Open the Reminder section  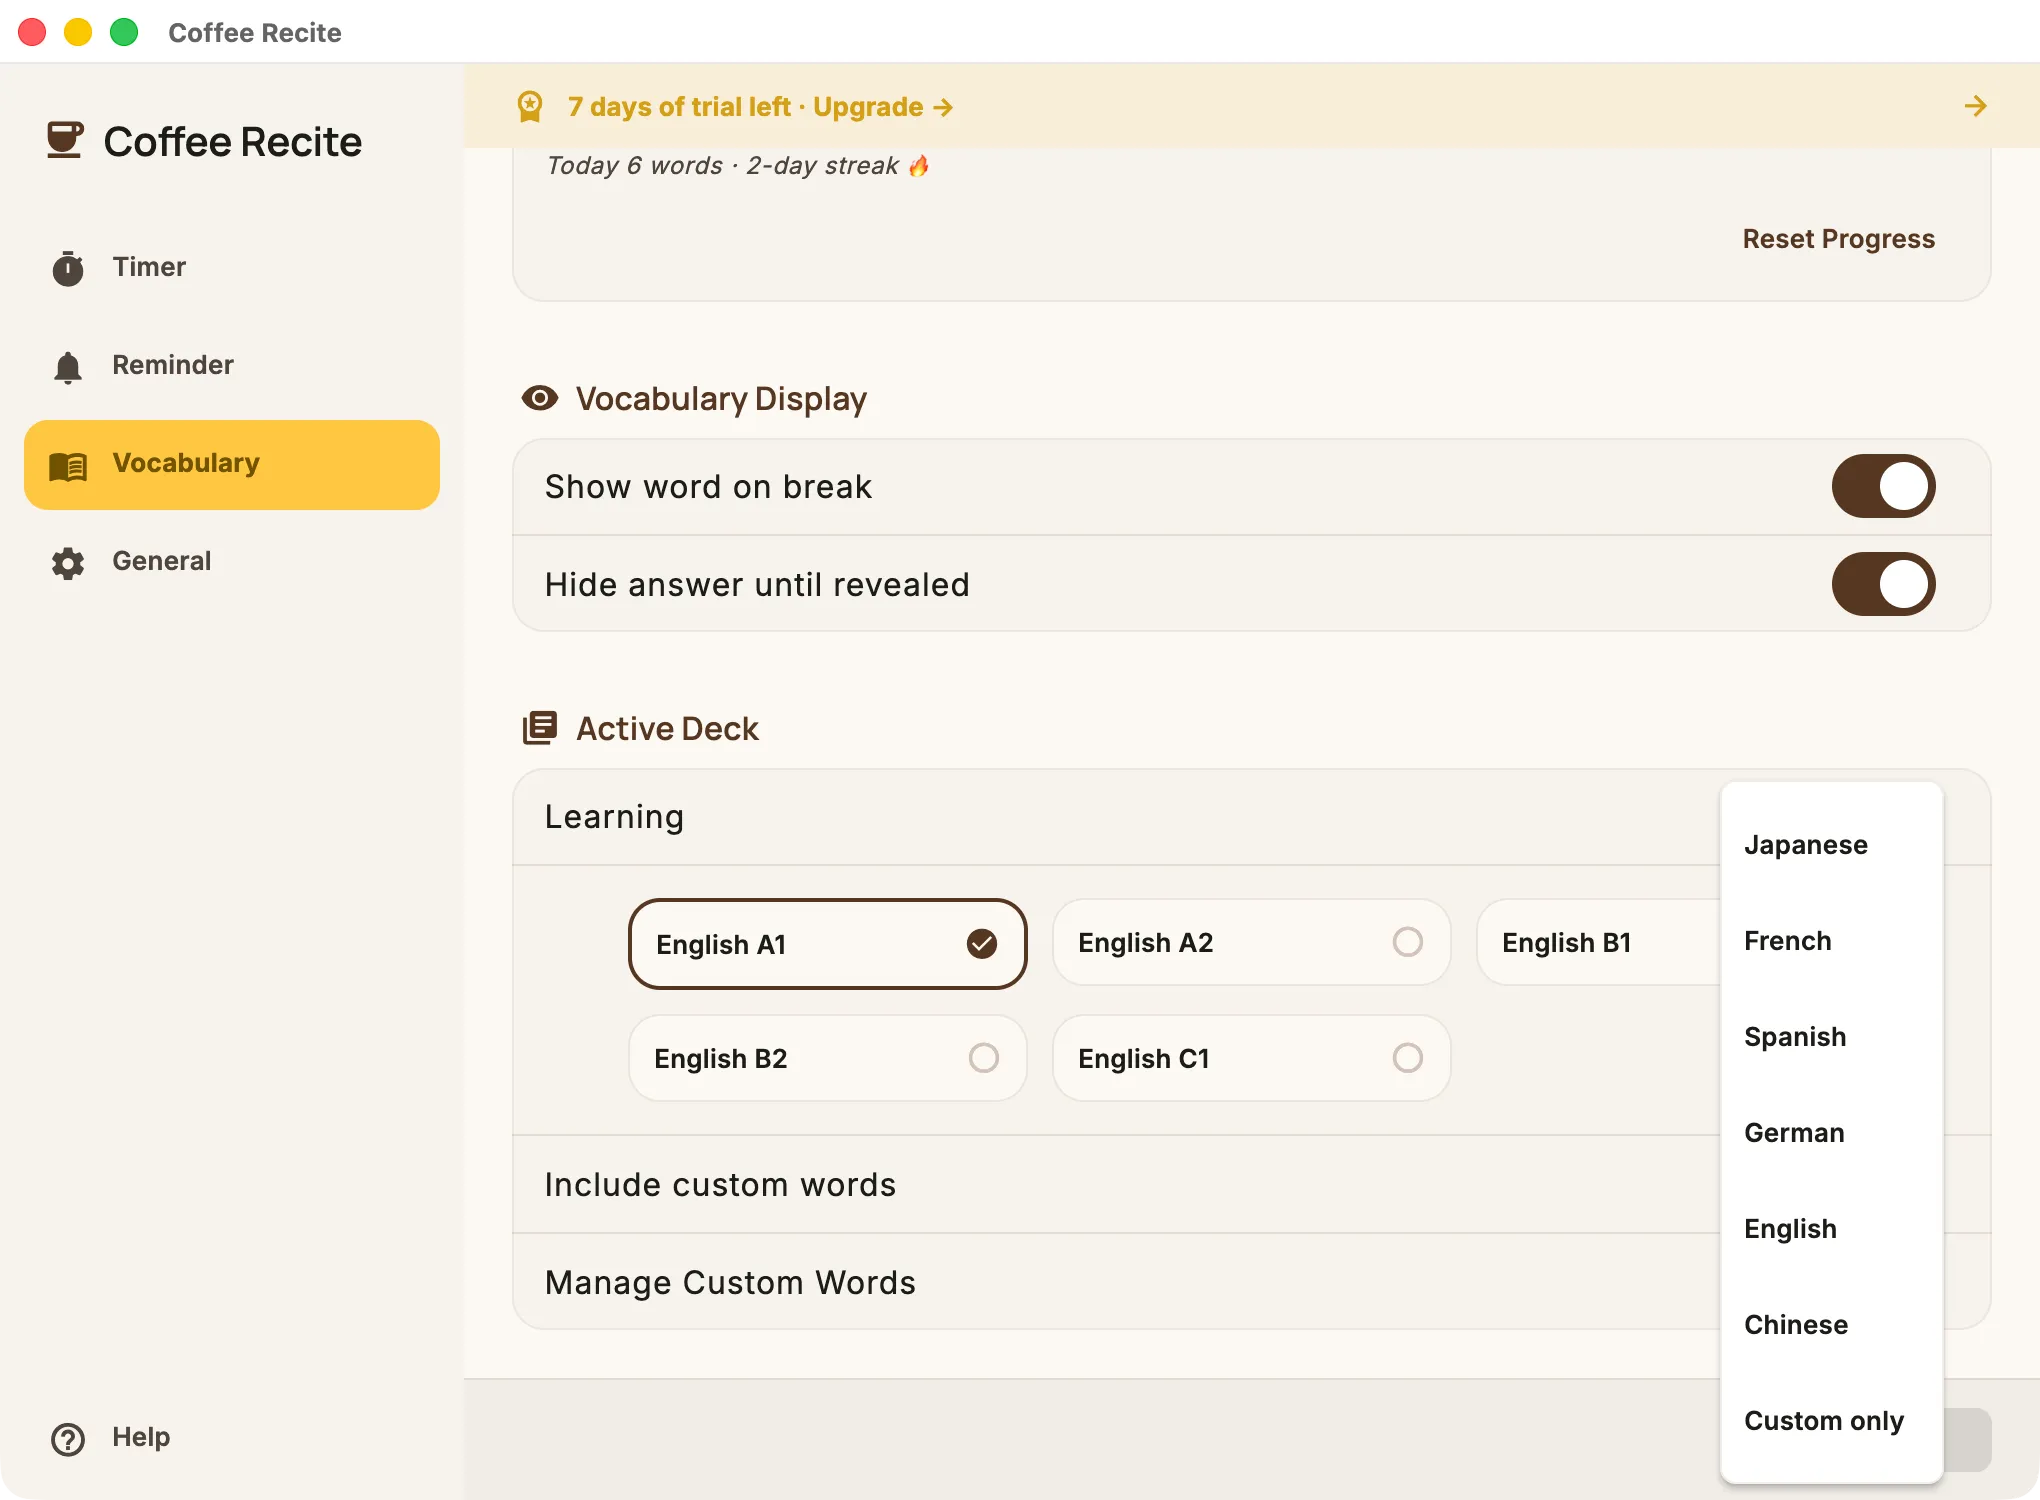tap(232, 365)
